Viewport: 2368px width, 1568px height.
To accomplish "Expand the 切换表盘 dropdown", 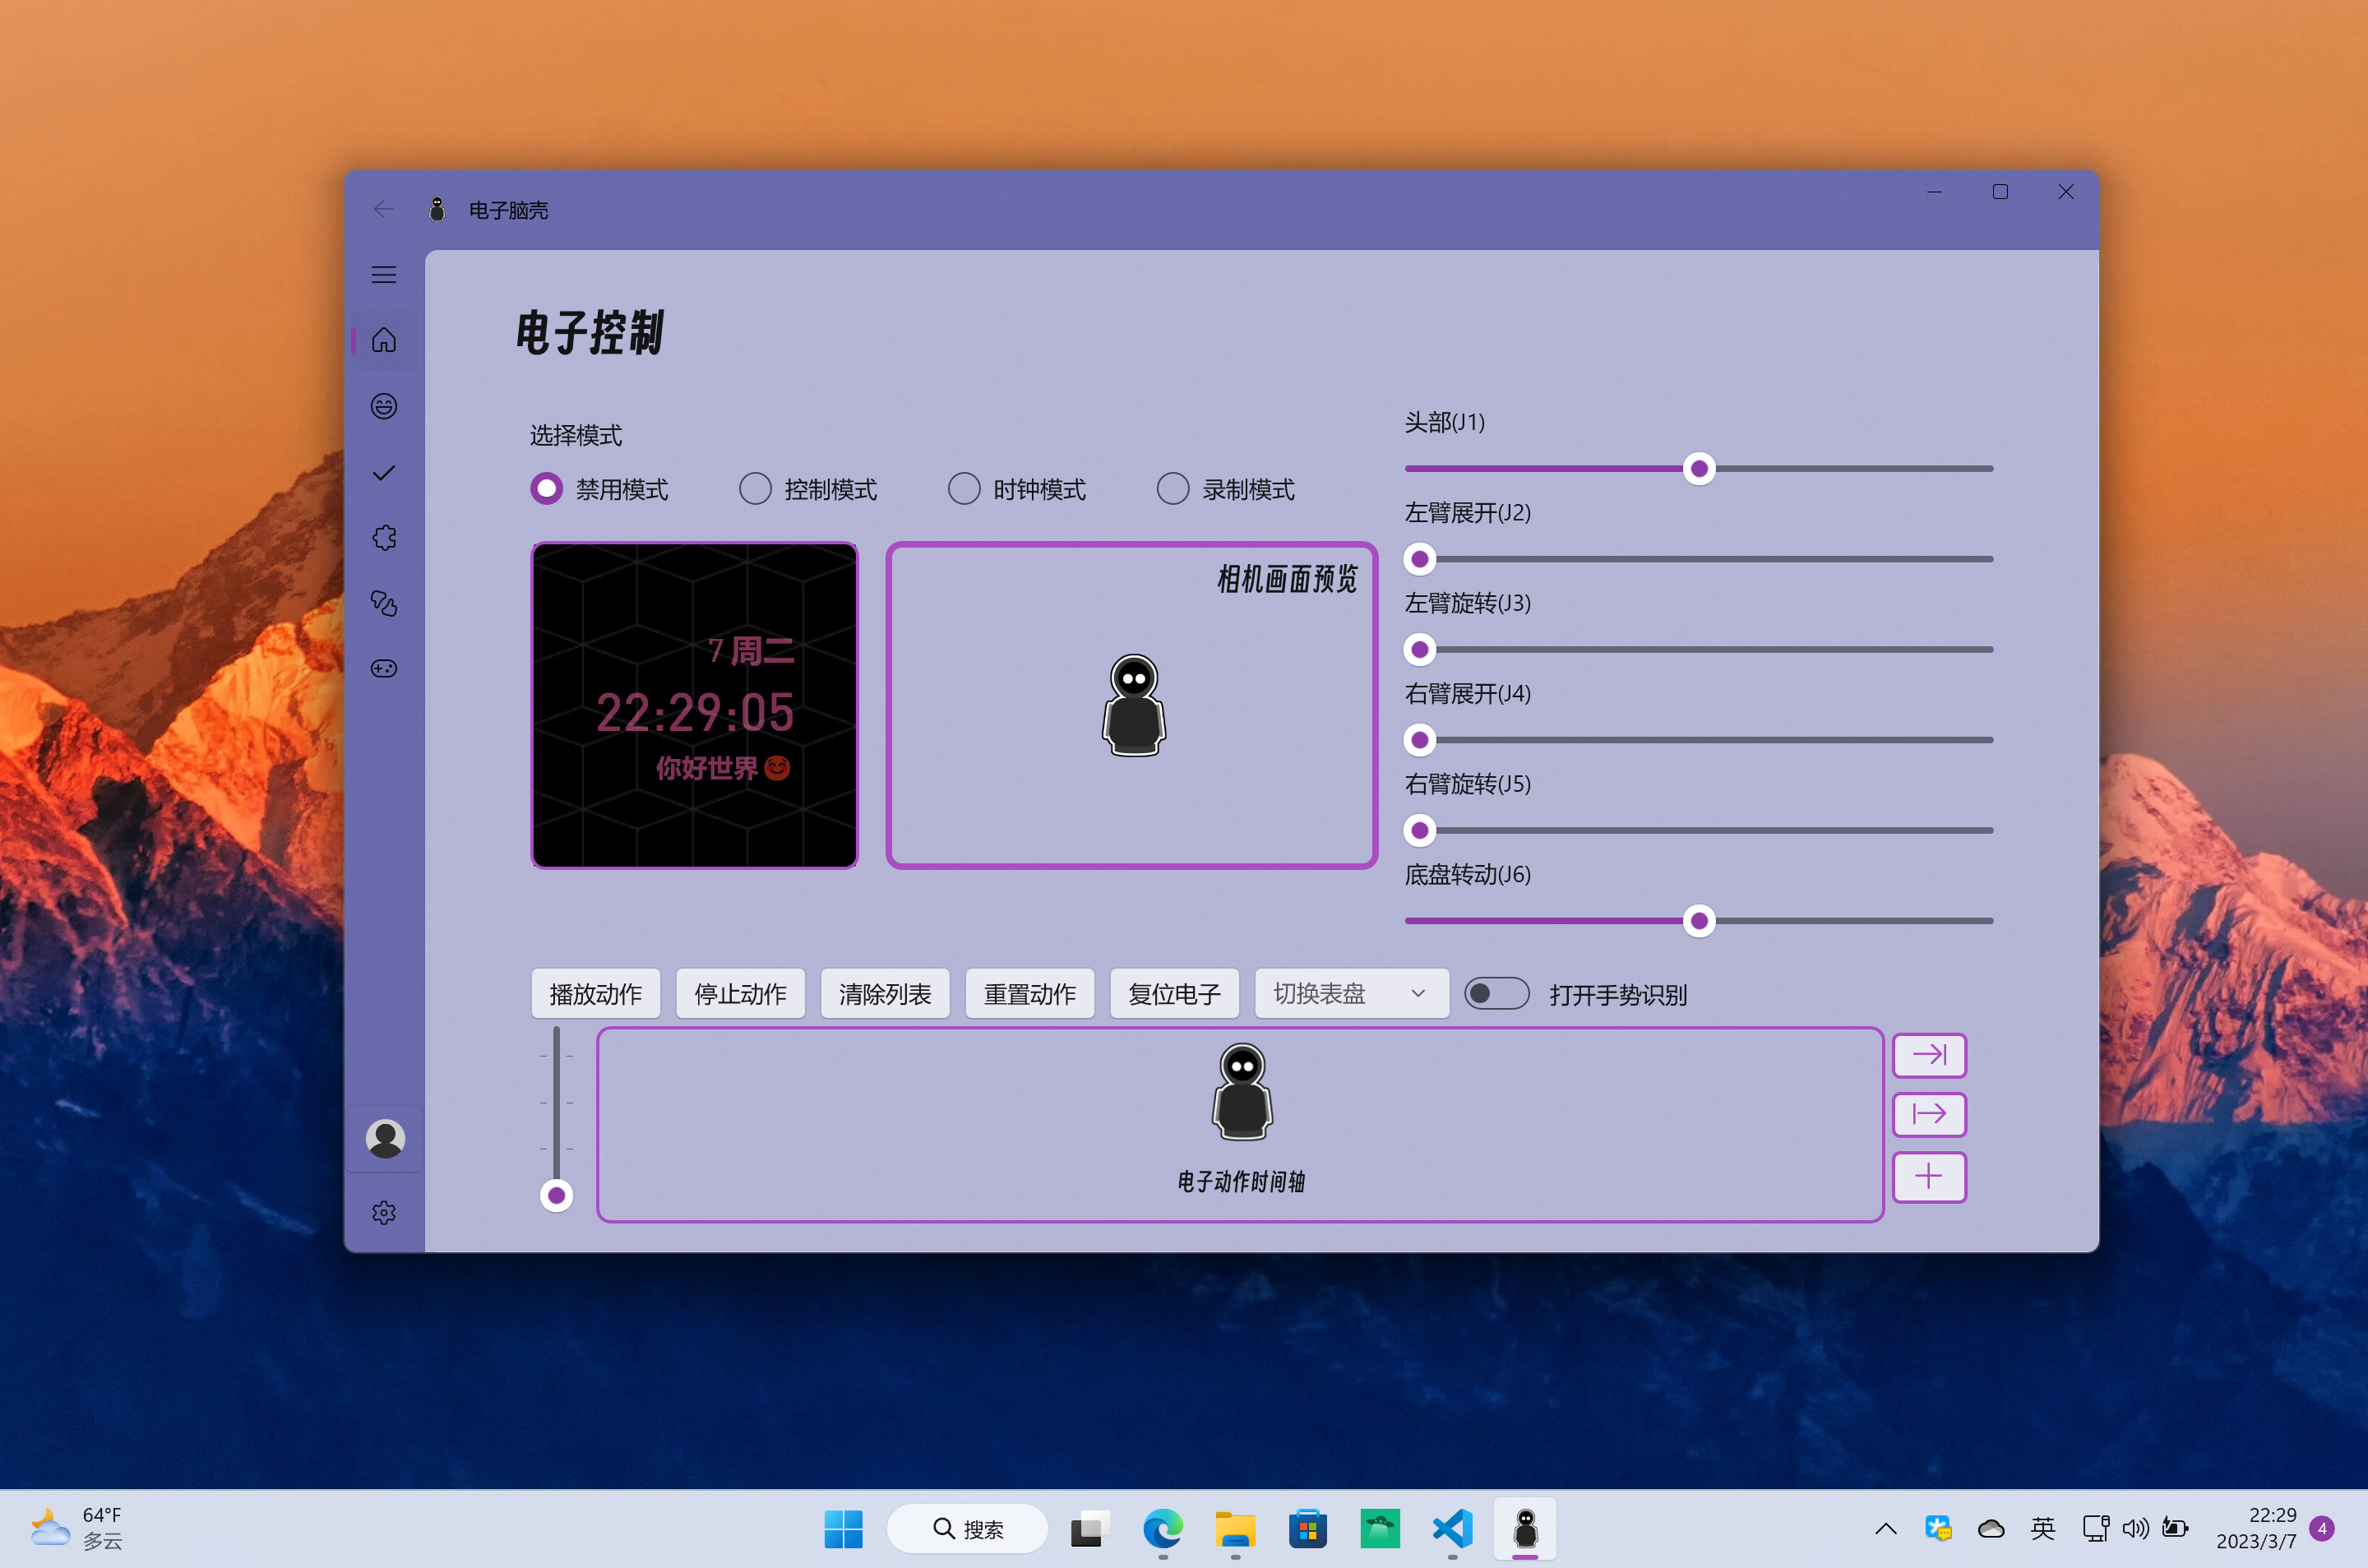I will [1351, 994].
